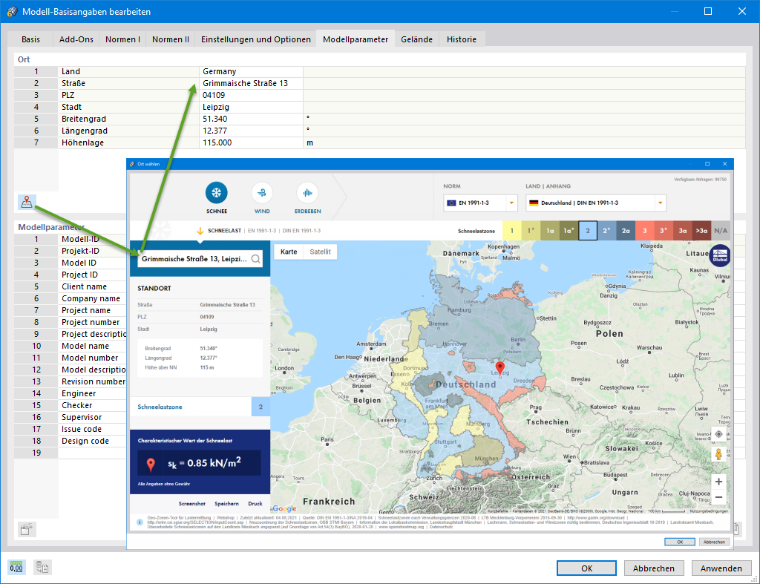Pick snow load zone 1a swatch
Viewport: 760px width, 584px height.
[550, 231]
